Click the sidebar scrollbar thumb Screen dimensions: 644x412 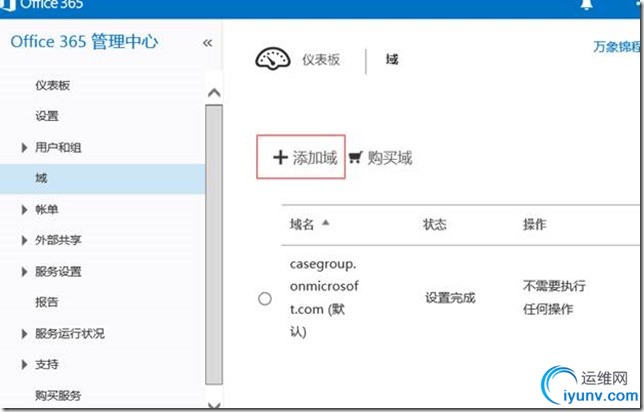[214, 245]
